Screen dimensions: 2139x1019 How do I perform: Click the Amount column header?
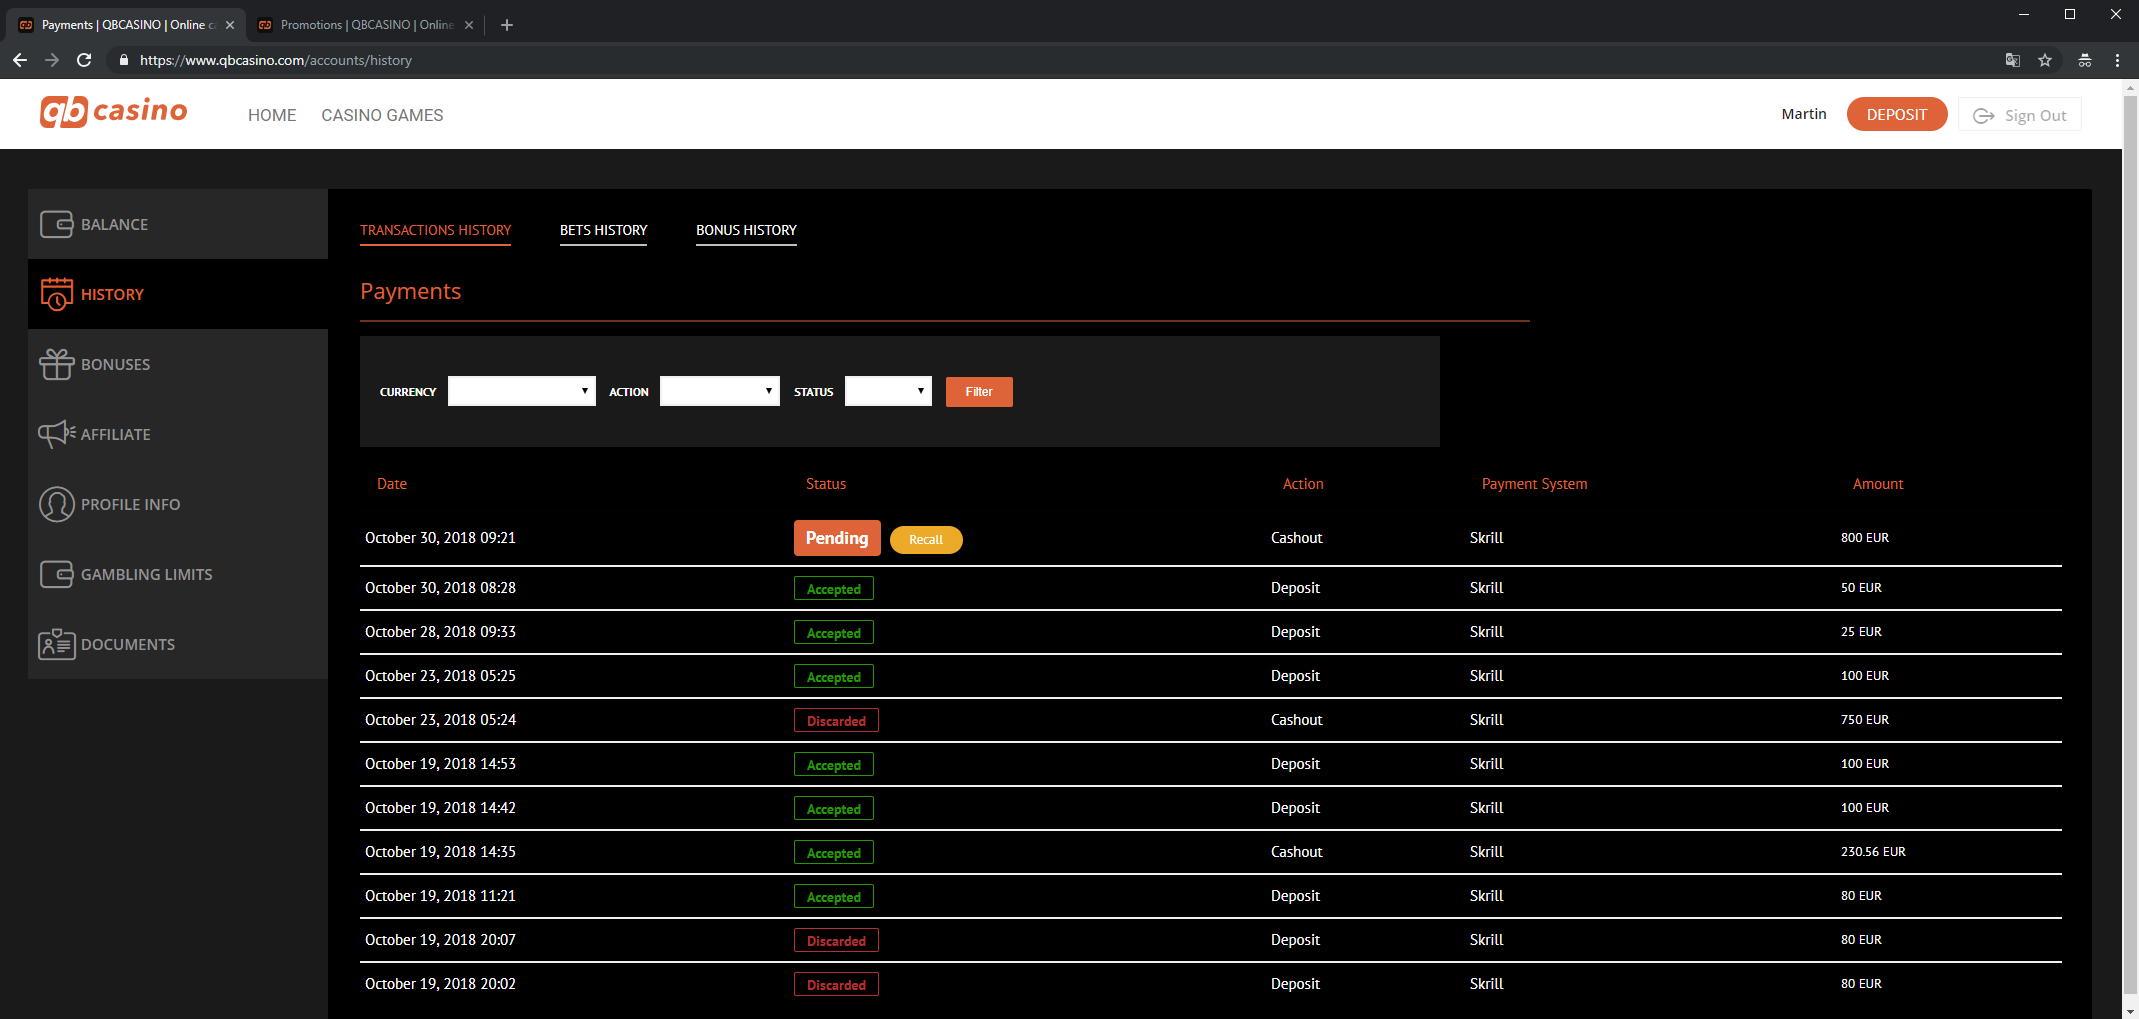tap(1878, 484)
